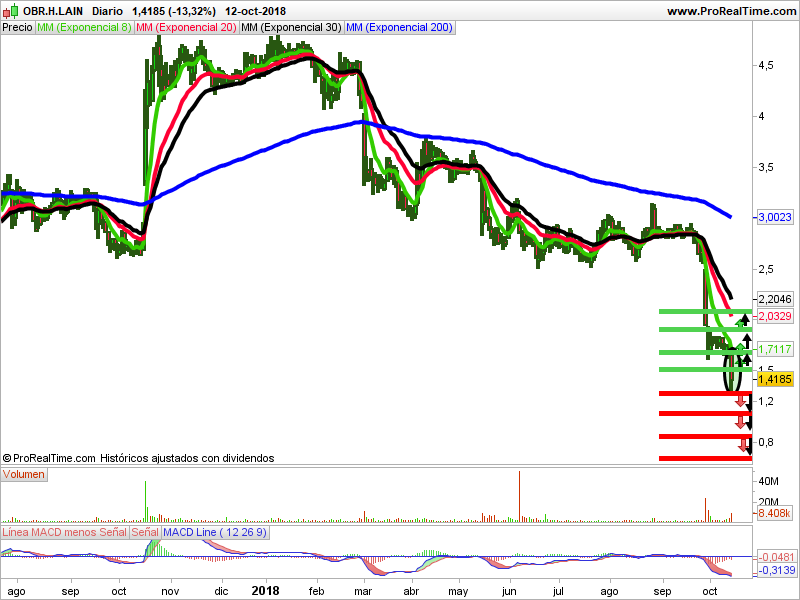This screenshot has width=800, height=600.
Task: Click the MM (Exponencial 200) label
Action: 399,28
